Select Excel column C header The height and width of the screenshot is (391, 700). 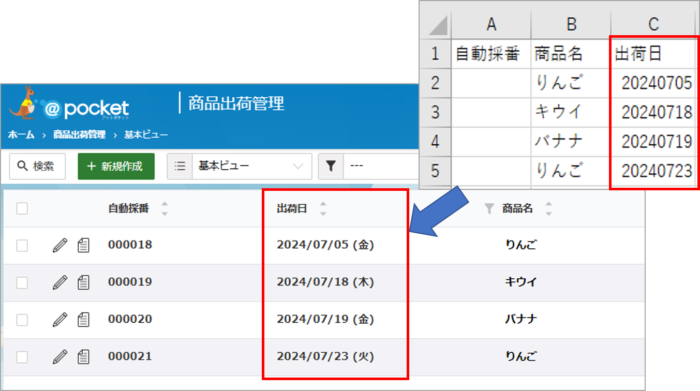click(x=654, y=24)
